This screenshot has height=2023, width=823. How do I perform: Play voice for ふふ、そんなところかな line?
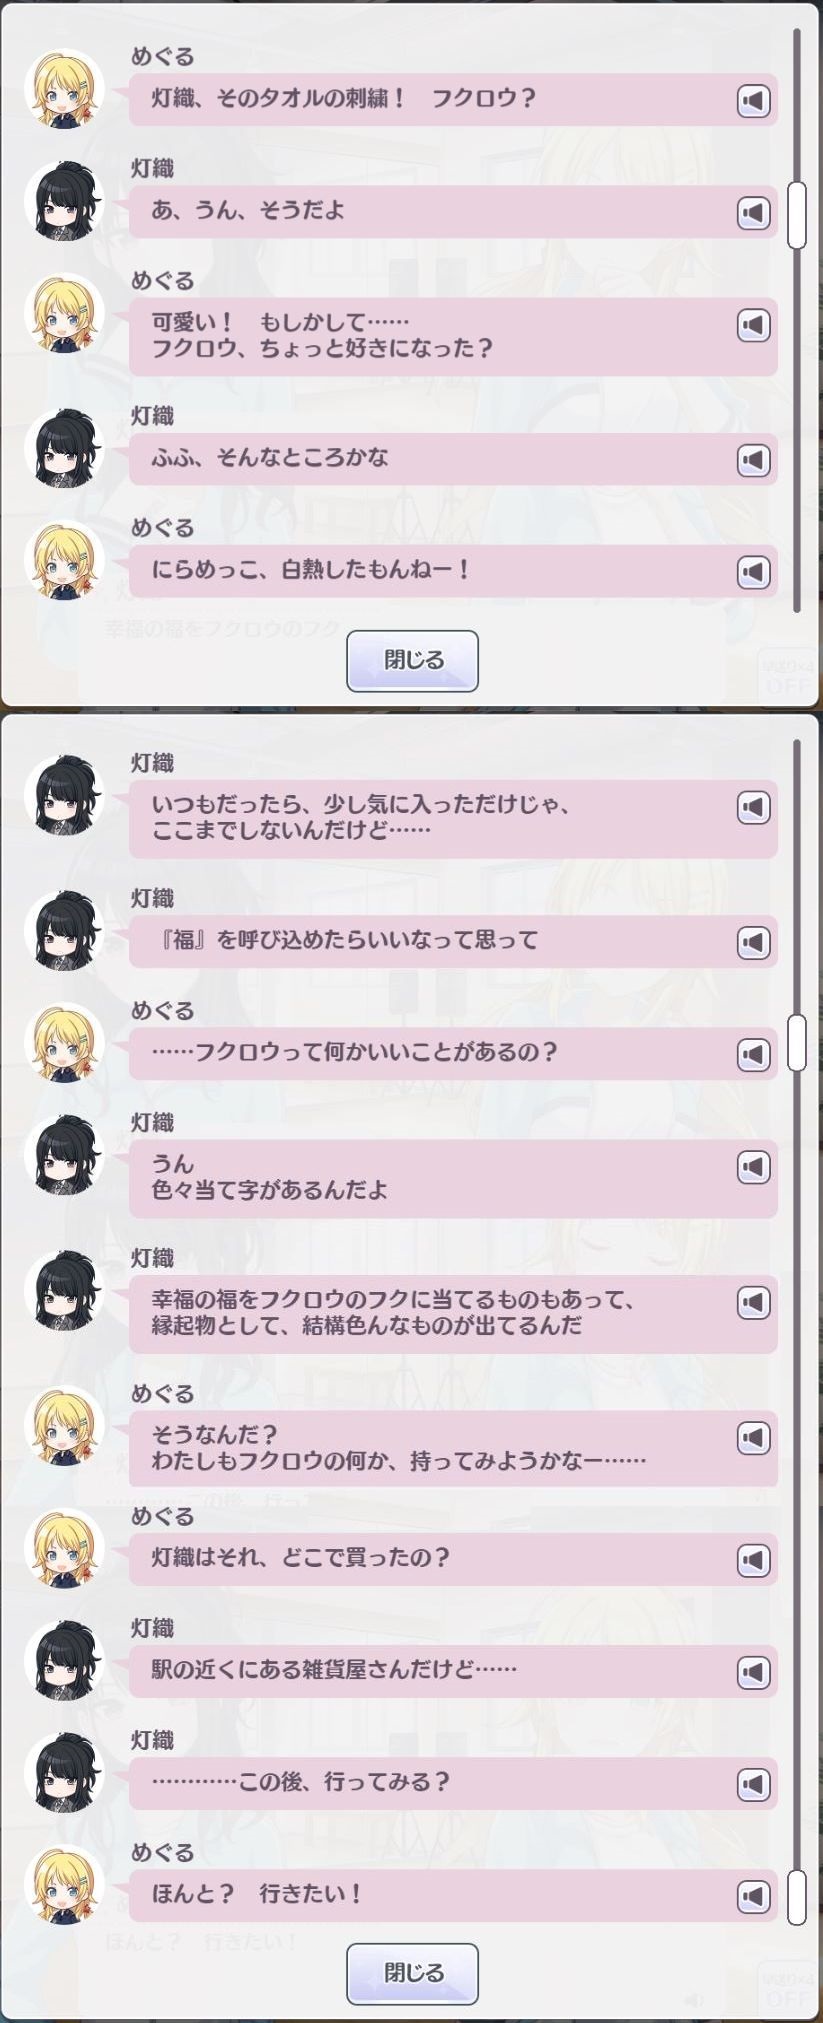click(754, 460)
